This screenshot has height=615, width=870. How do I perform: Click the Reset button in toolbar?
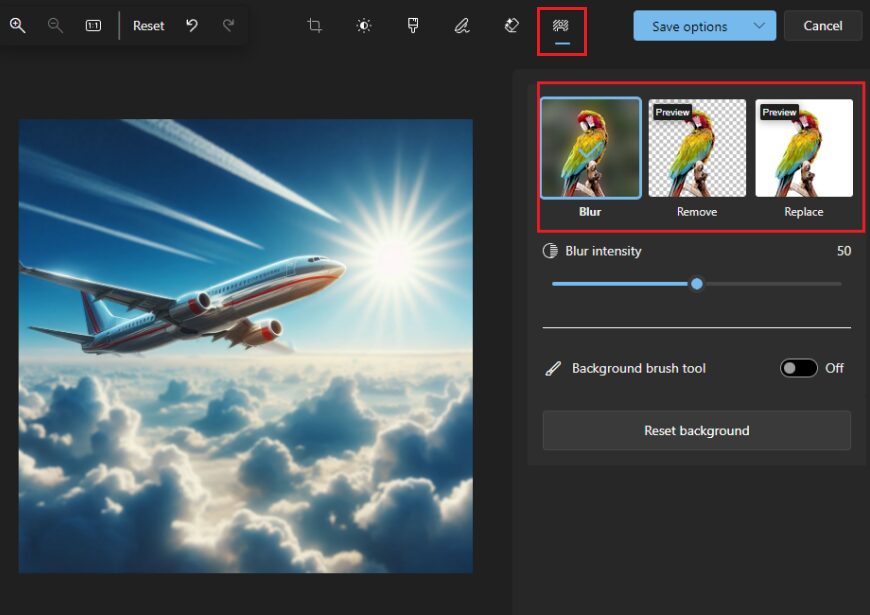coord(148,26)
